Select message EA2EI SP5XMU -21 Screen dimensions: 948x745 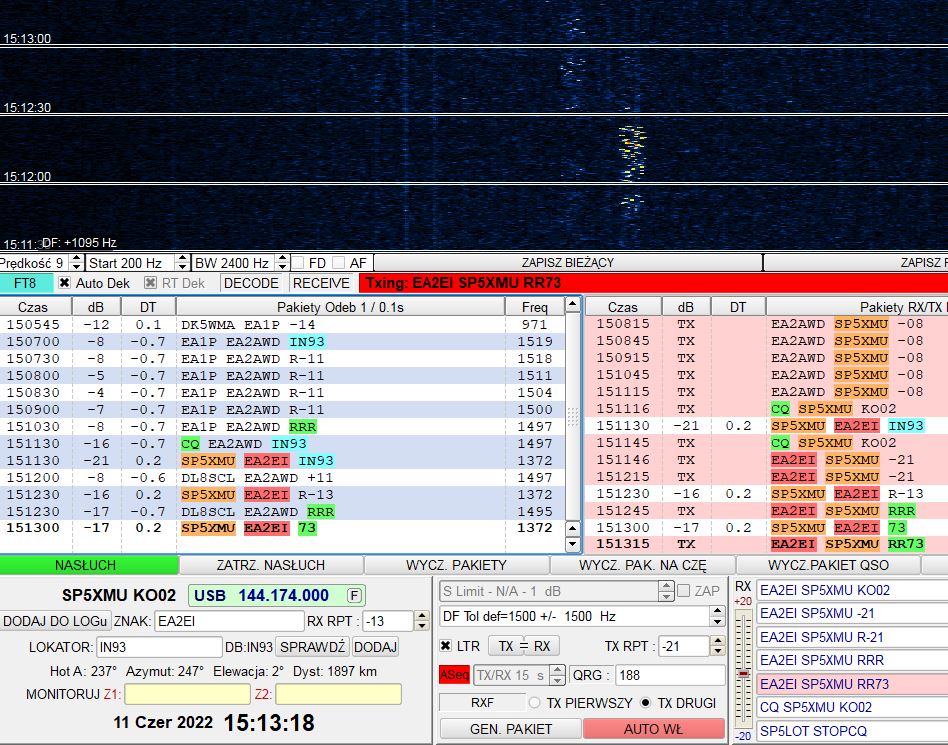[852, 613]
